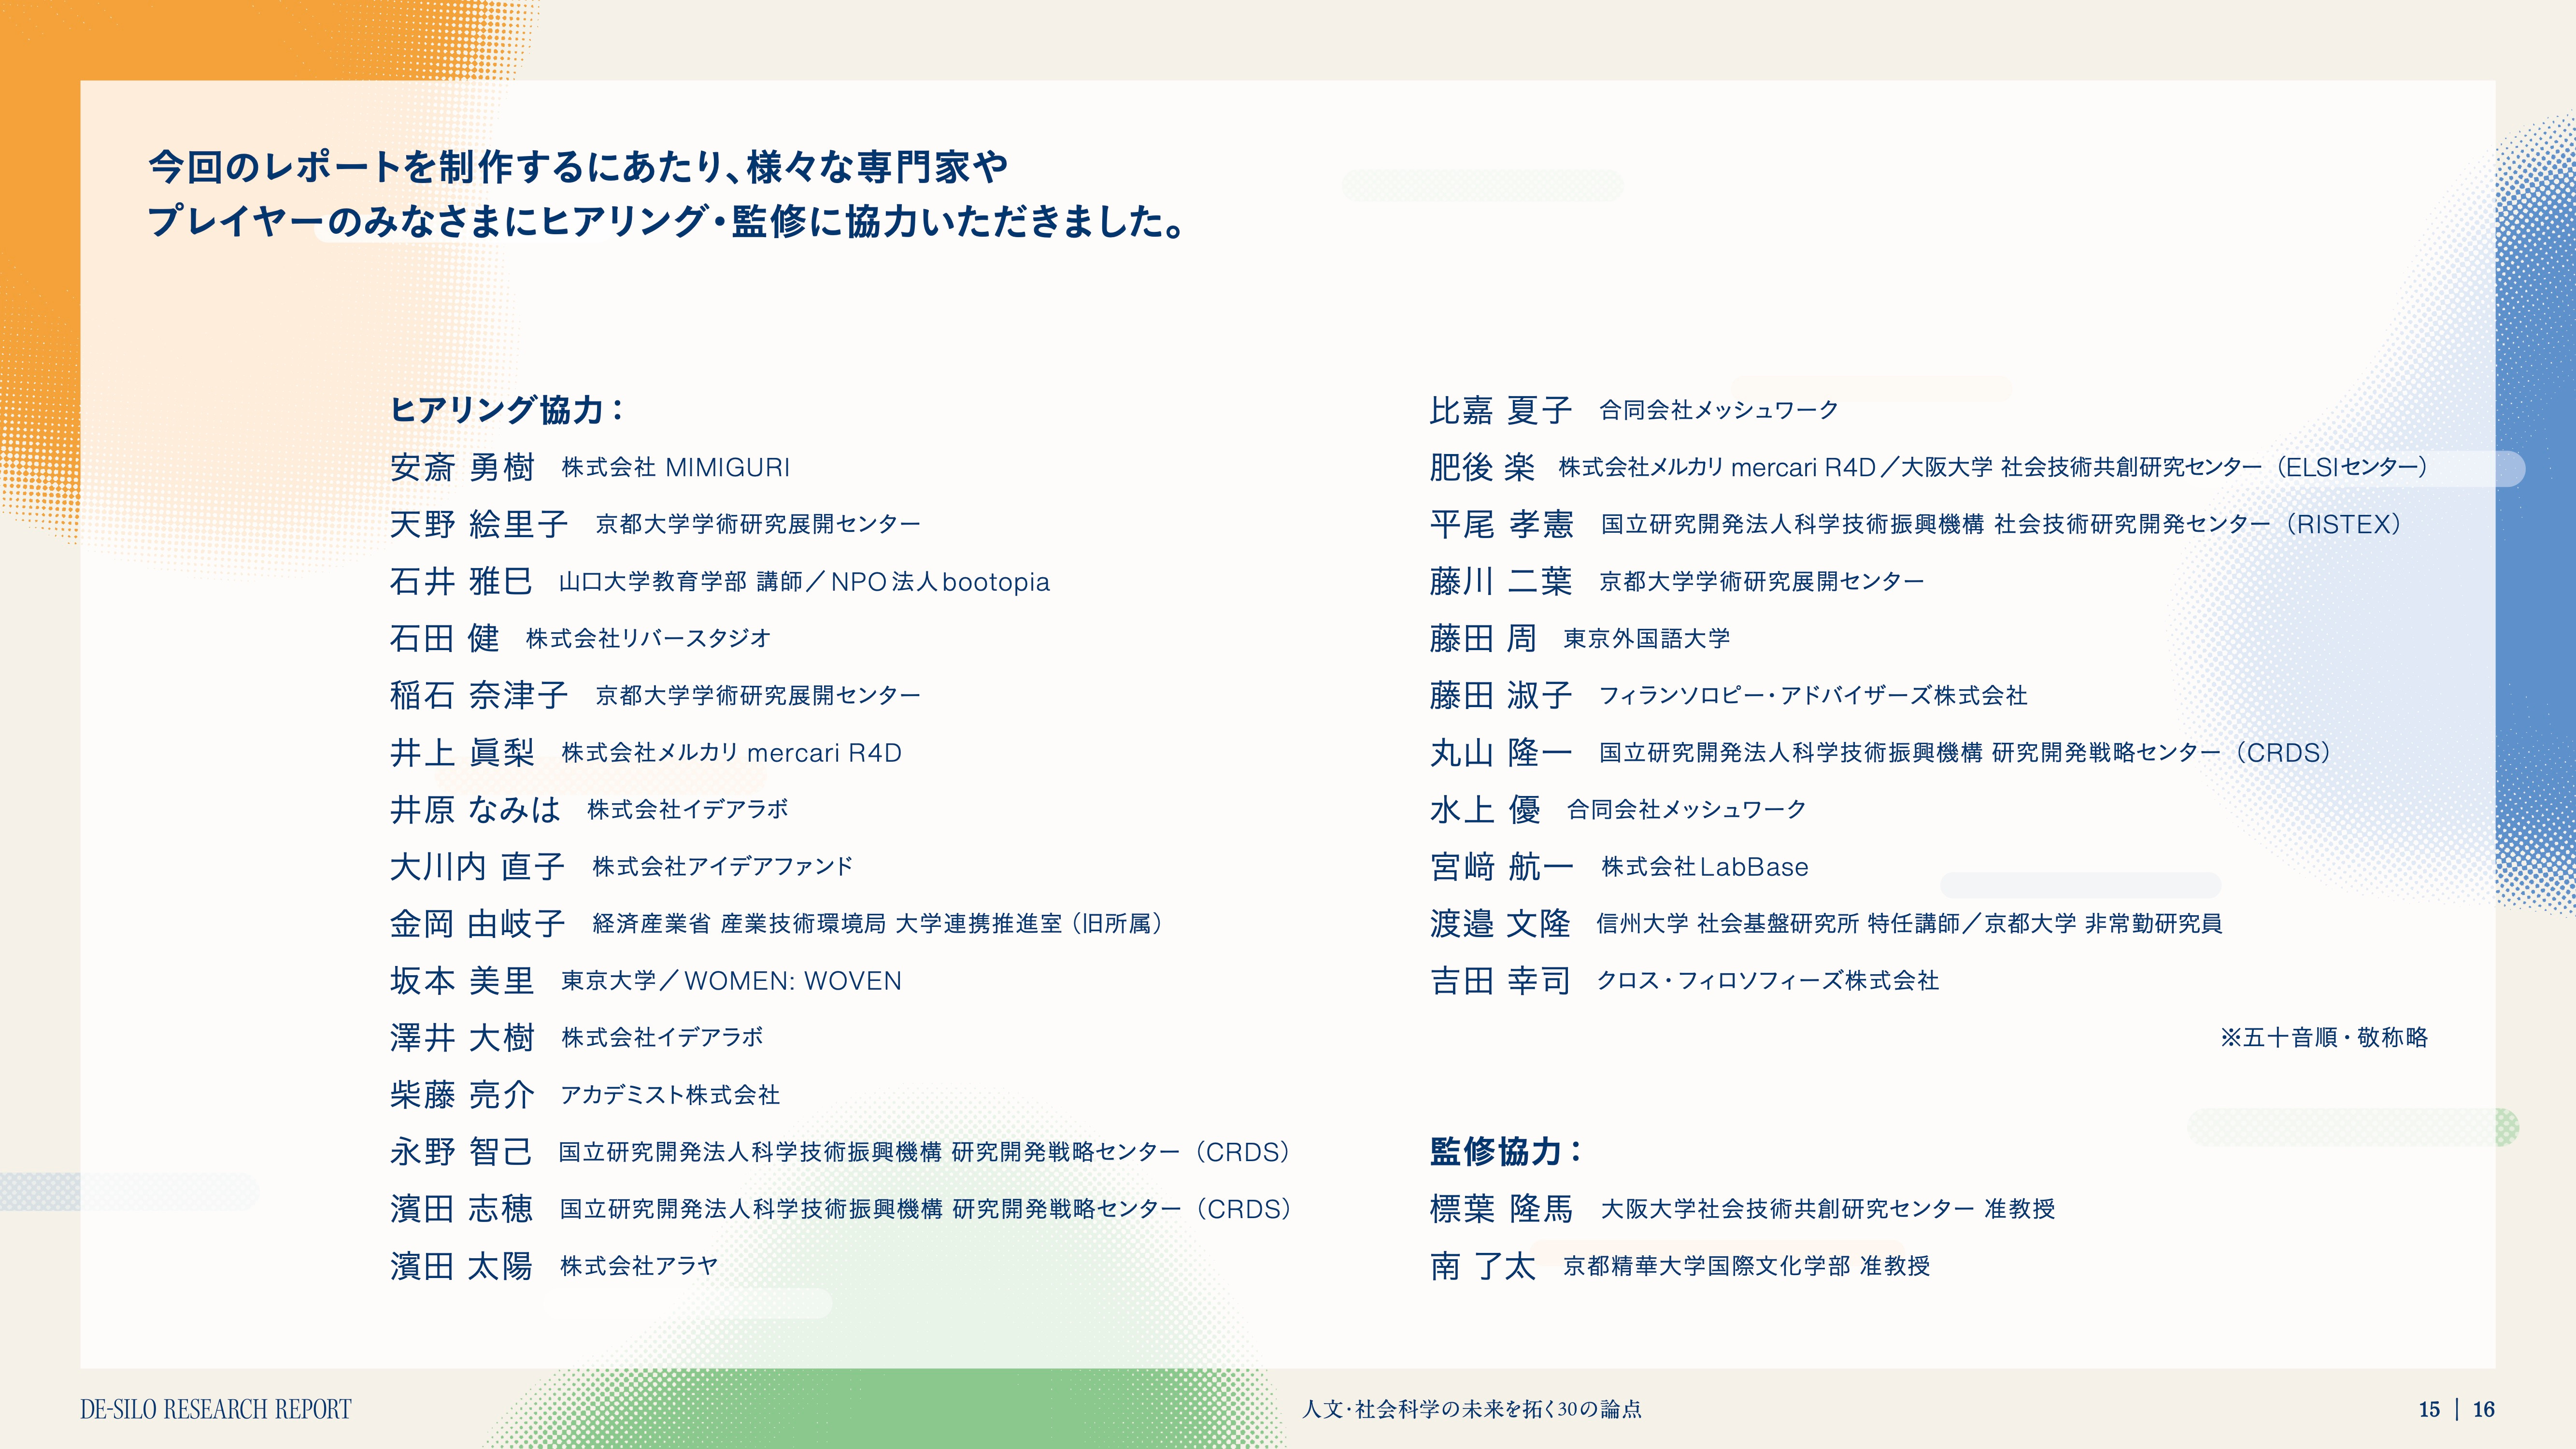Click the heading 監修協力:
The height and width of the screenshot is (1449, 2576).
1506,1151
